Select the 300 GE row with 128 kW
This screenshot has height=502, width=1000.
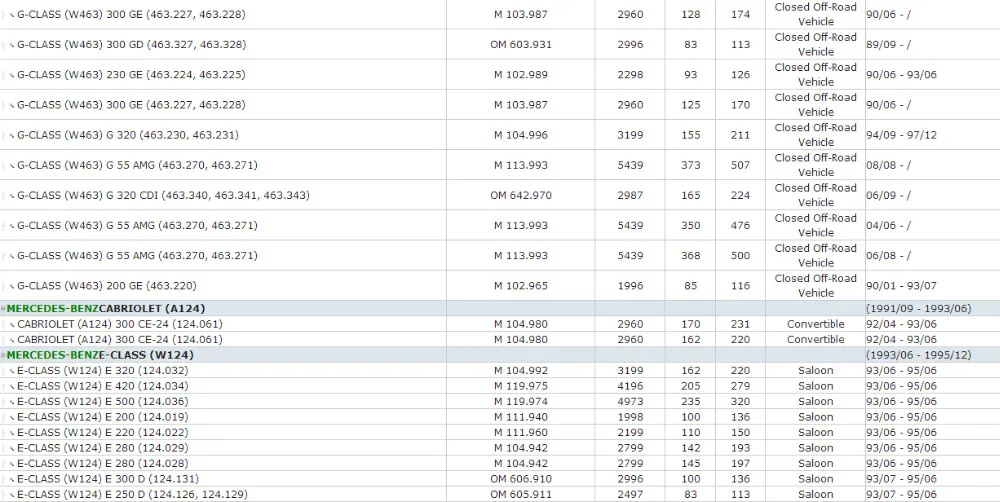(x=131, y=14)
